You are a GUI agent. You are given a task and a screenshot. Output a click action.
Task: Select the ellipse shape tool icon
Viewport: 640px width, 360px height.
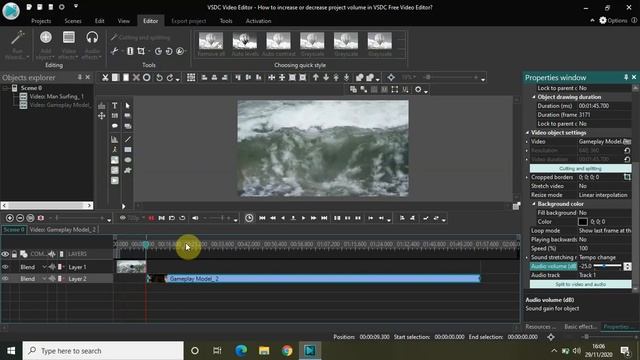coord(128,160)
